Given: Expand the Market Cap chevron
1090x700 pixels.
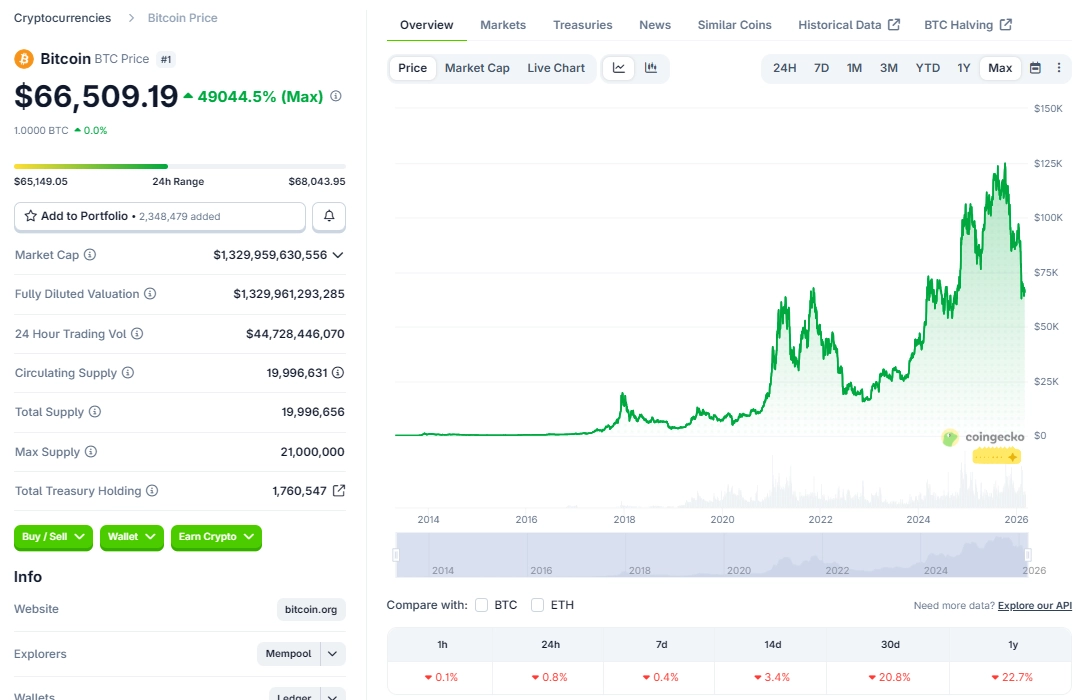Looking at the screenshot, I should tap(337, 254).
